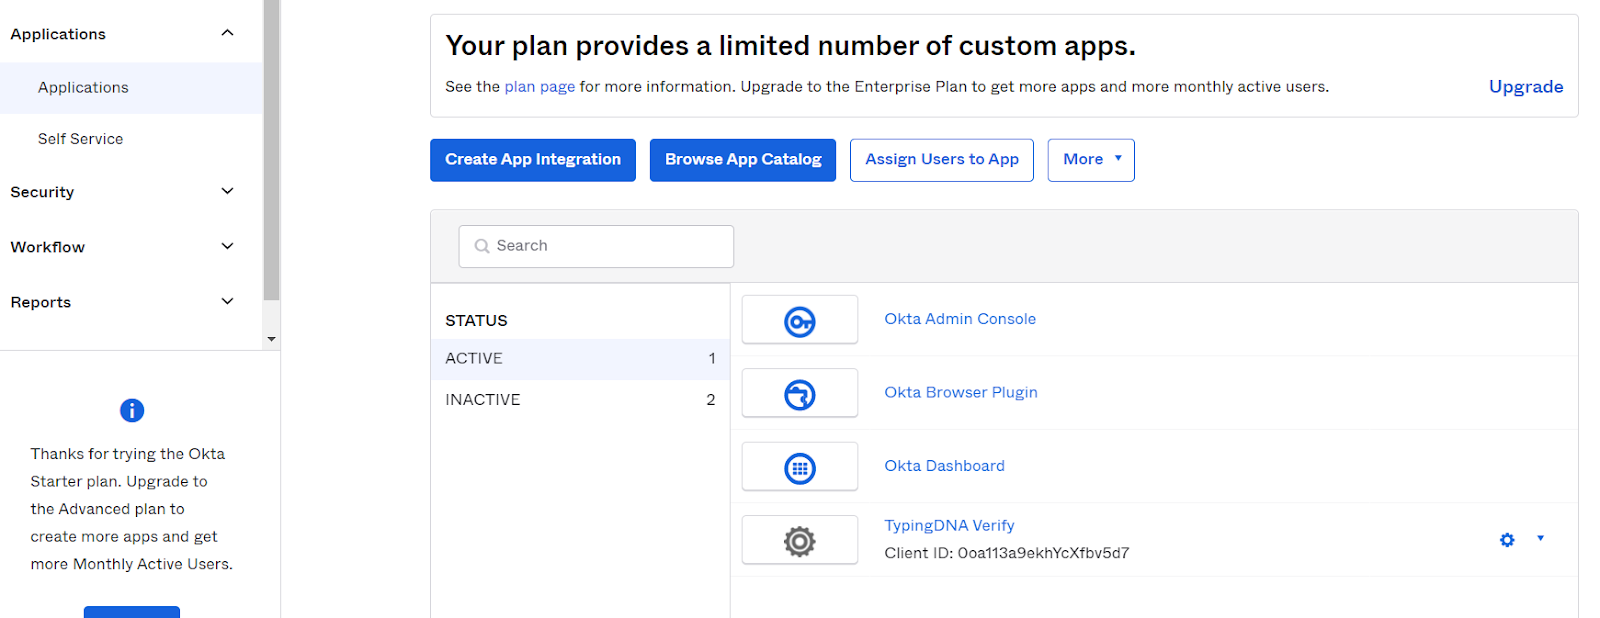
Task: Expand the Security sidebar section
Action: [227, 191]
